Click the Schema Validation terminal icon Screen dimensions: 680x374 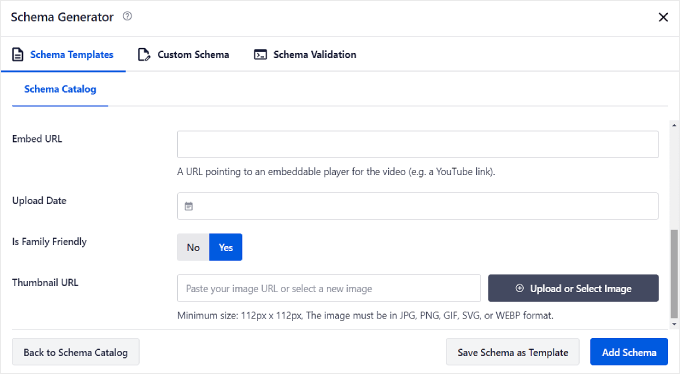coord(260,55)
